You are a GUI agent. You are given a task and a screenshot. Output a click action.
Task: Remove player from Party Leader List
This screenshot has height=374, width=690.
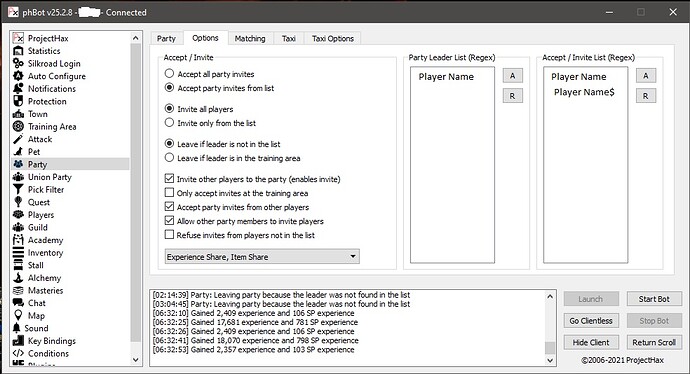pos(513,95)
